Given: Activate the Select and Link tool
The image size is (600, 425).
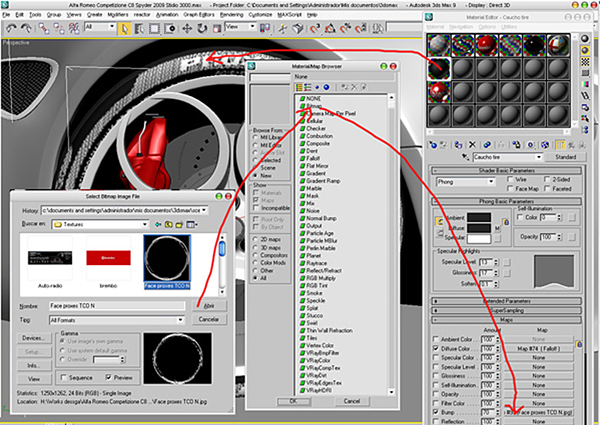Looking at the screenshot, I should coord(44,28).
